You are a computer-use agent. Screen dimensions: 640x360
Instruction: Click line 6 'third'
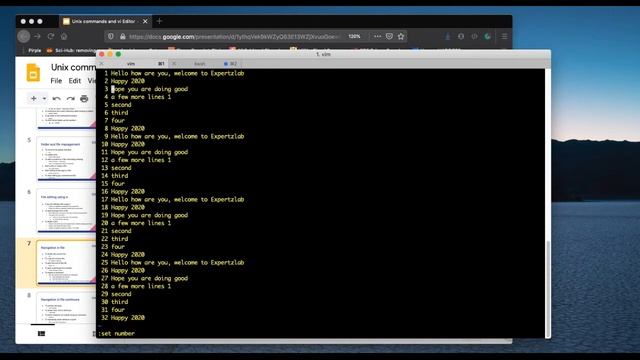[x=120, y=112]
